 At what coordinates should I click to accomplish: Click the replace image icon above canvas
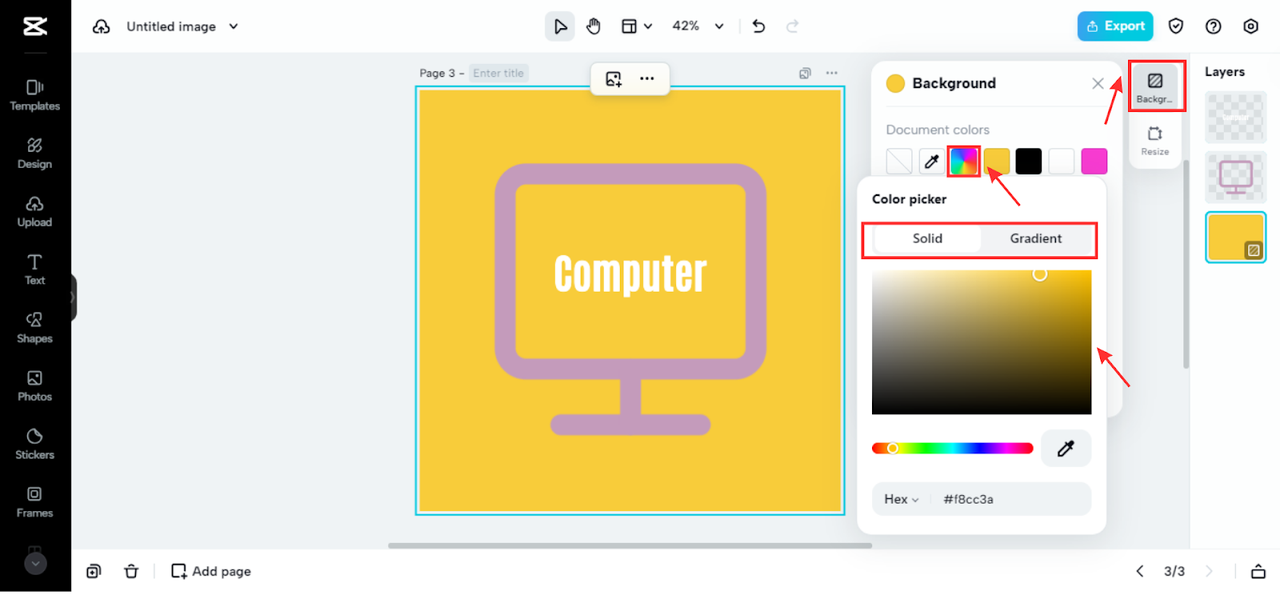(x=614, y=78)
